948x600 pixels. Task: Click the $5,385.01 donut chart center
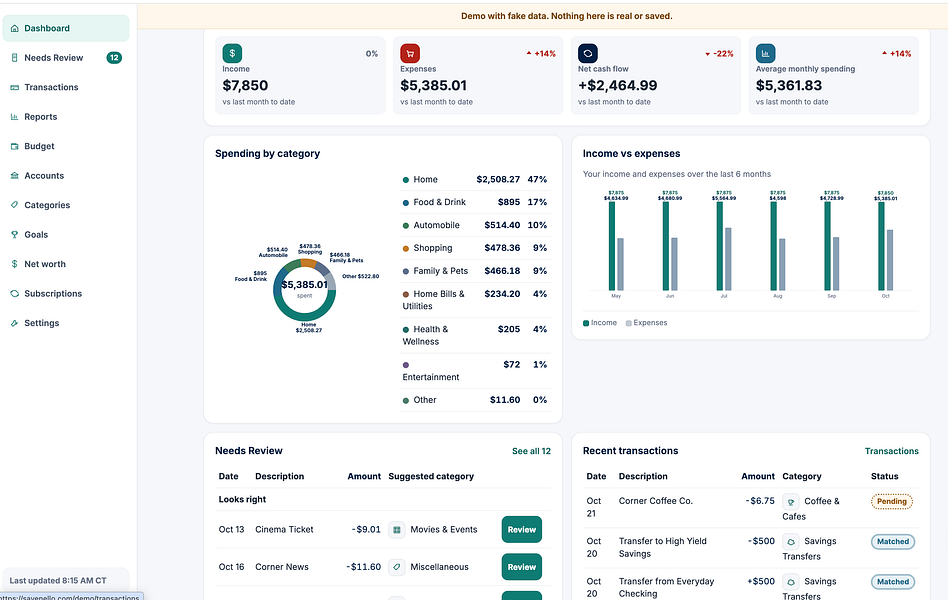[305, 285]
